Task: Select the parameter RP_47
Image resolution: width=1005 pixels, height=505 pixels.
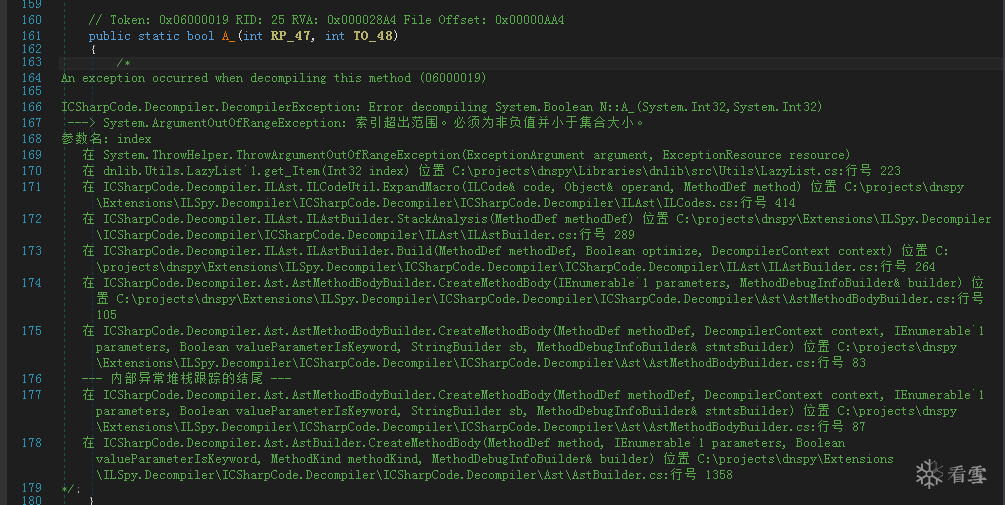Action: 292,36
